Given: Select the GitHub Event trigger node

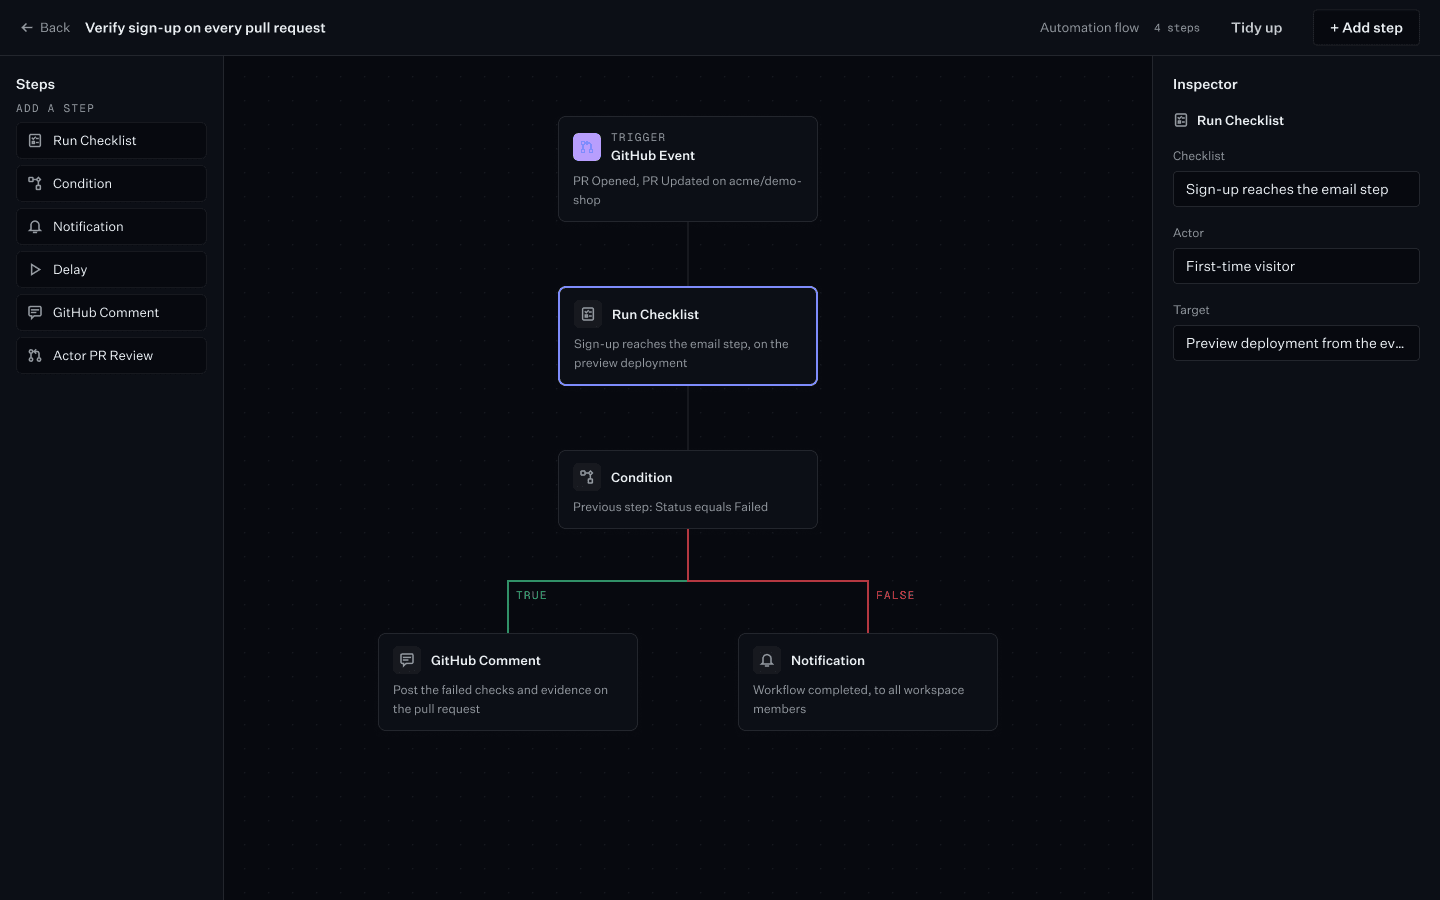Looking at the screenshot, I should pos(688,169).
